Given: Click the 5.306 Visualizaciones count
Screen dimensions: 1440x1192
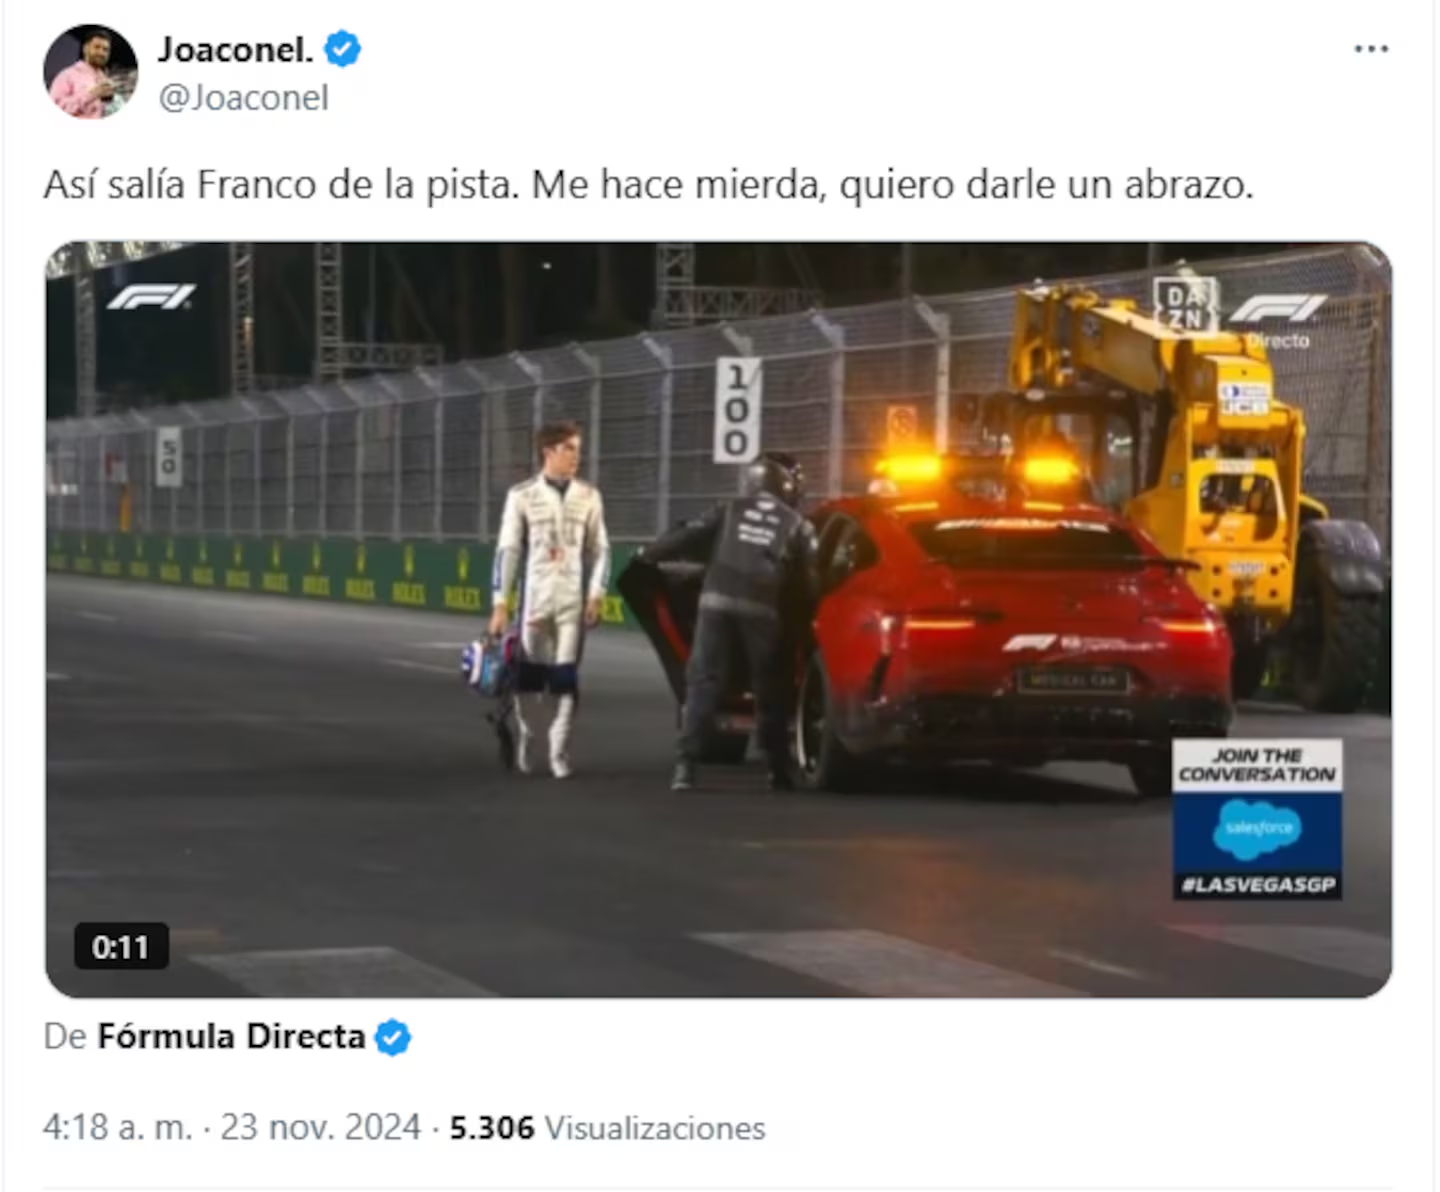Looking at the screenshot, I should click(607, 1128).
